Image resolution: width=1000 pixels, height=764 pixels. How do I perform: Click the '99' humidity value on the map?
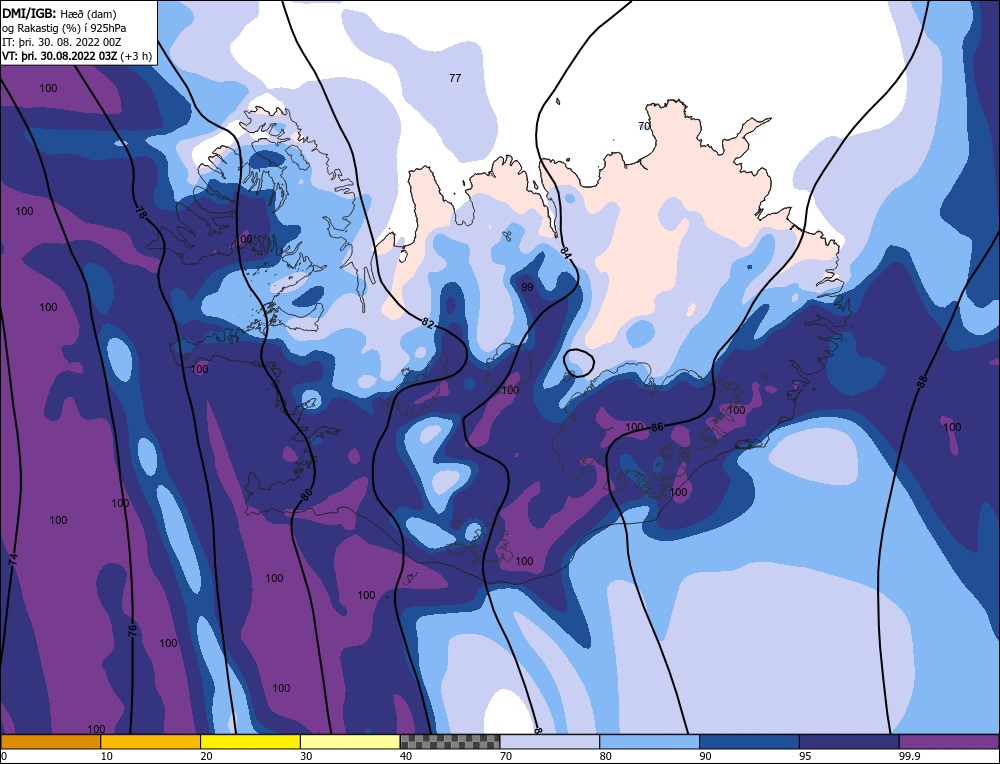tap(527, 288)
